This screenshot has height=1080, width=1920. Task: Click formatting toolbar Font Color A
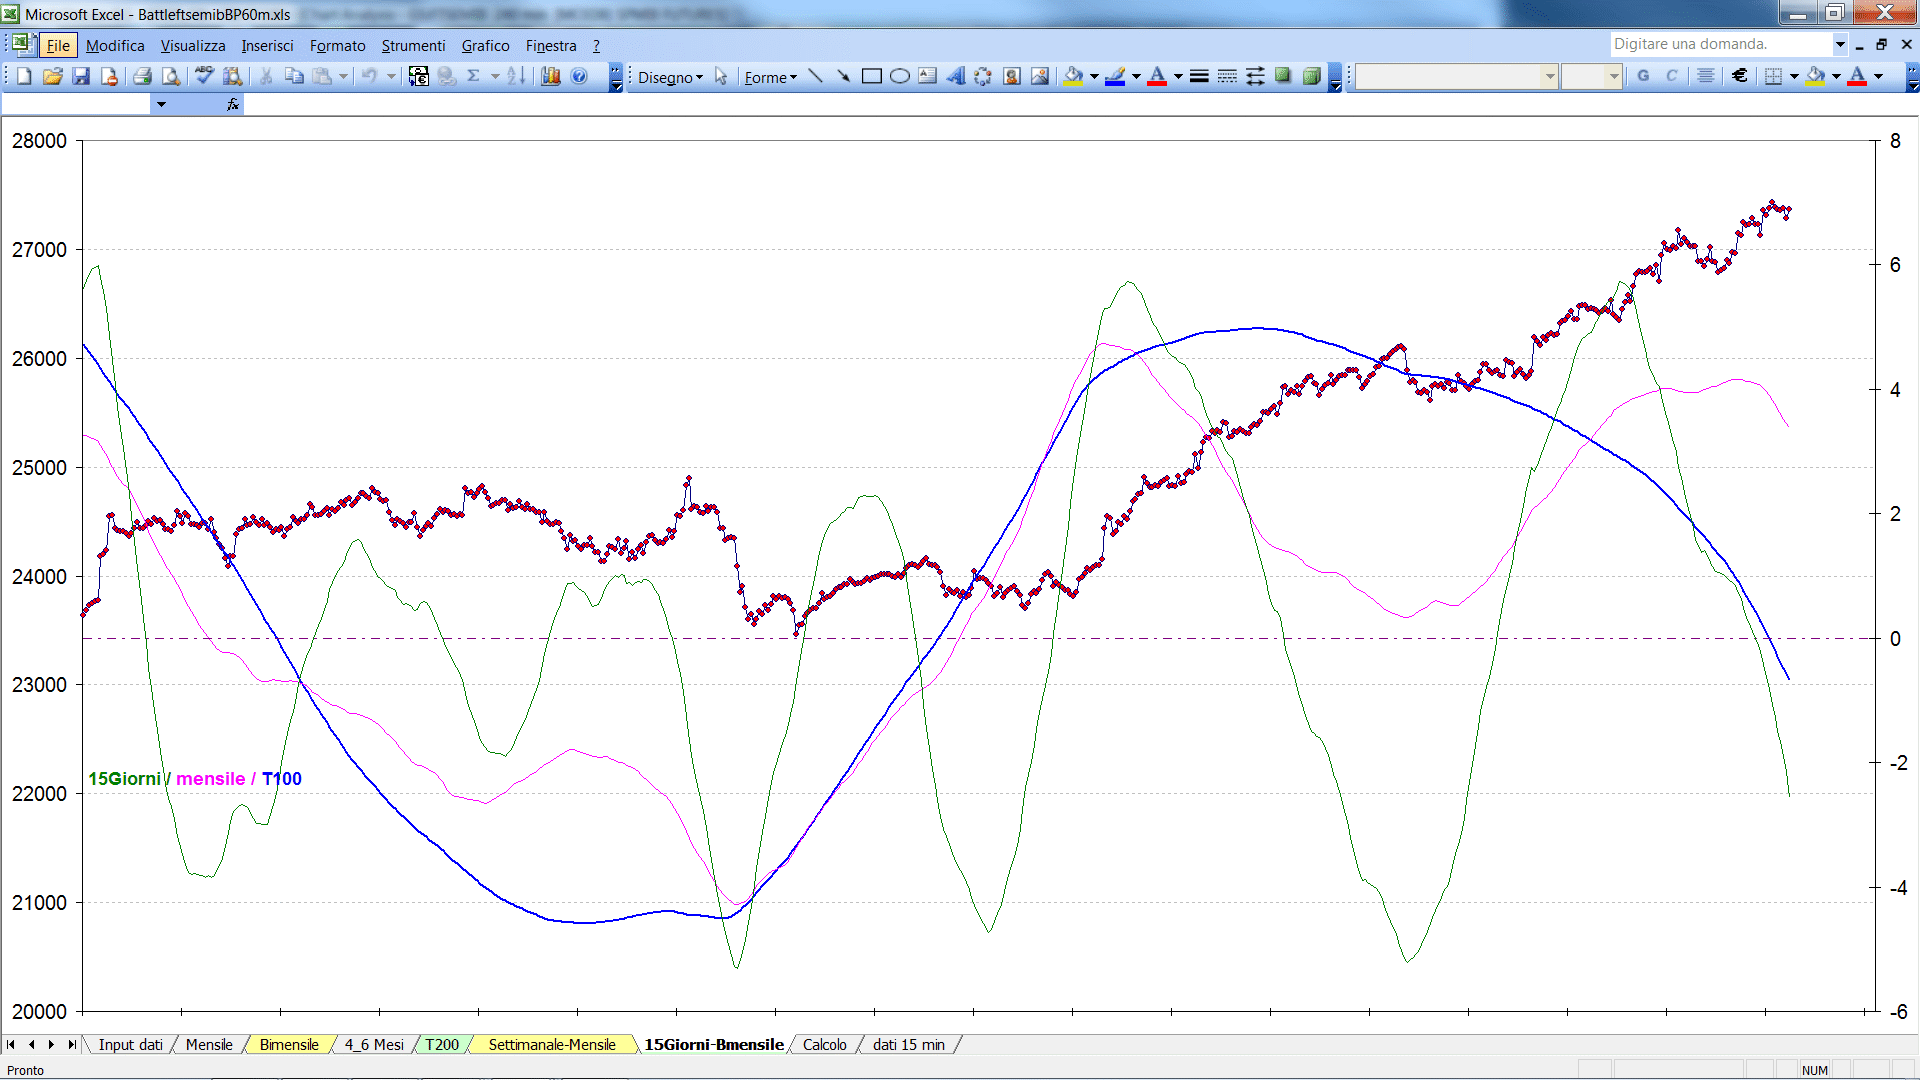click(1857, 76)
